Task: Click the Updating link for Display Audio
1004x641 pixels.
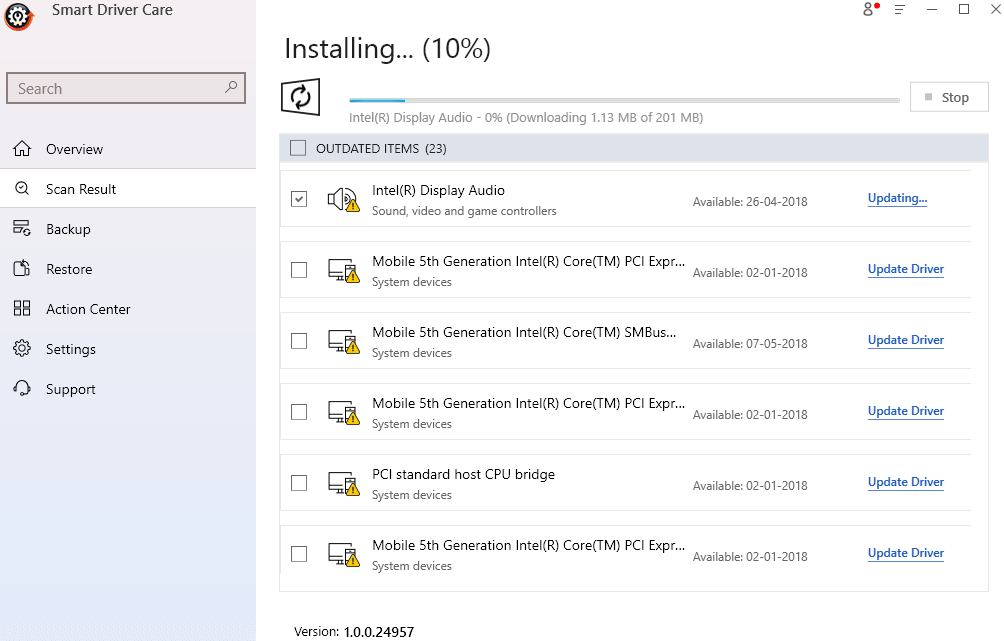Action: [896, 198]
